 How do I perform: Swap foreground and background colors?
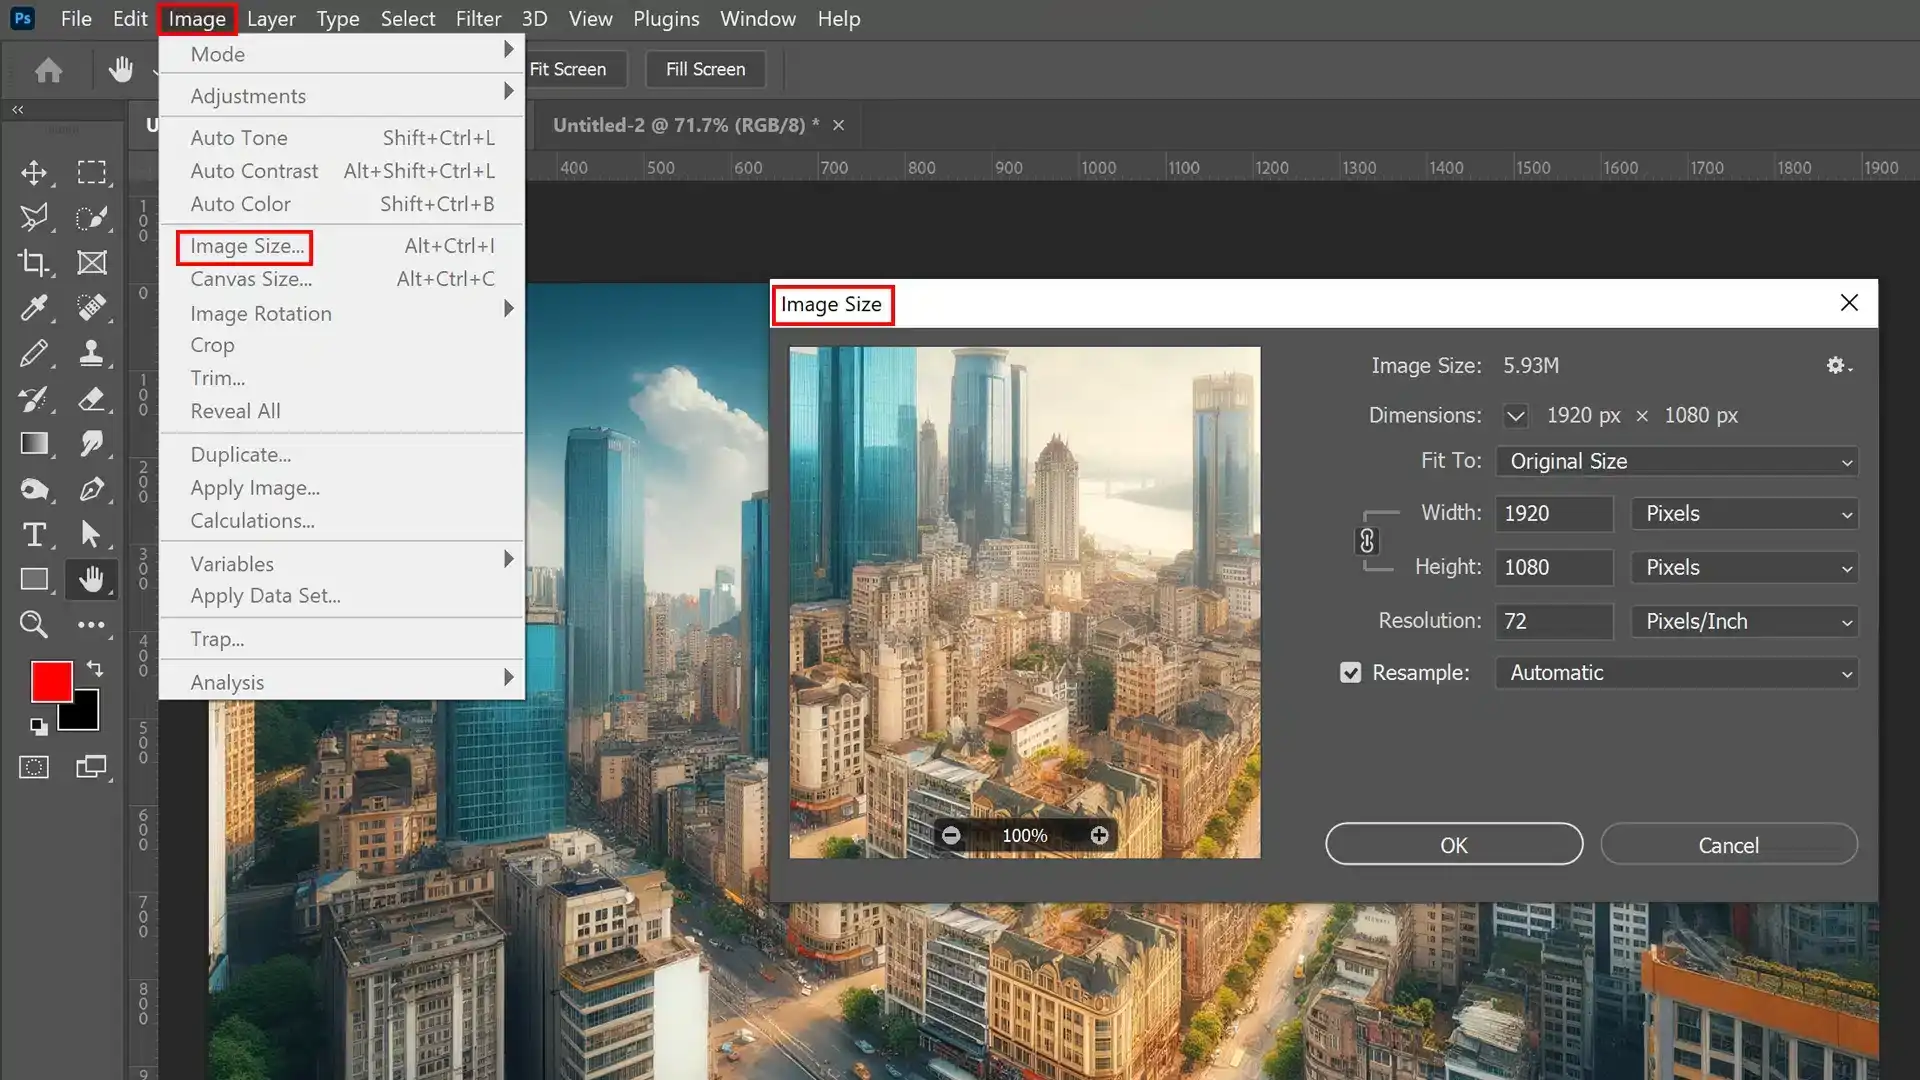pos(95,668)
